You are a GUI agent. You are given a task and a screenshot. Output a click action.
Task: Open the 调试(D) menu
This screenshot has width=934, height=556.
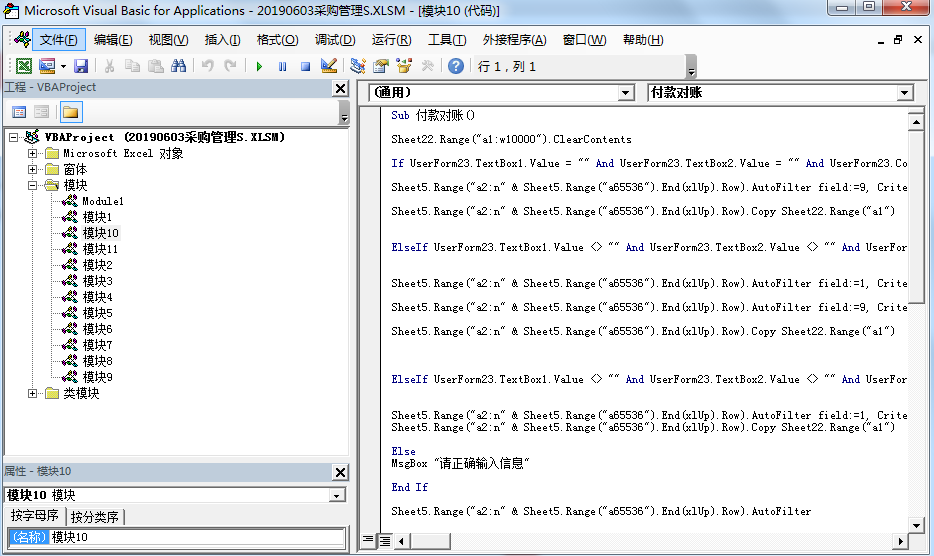pos(335,40)
